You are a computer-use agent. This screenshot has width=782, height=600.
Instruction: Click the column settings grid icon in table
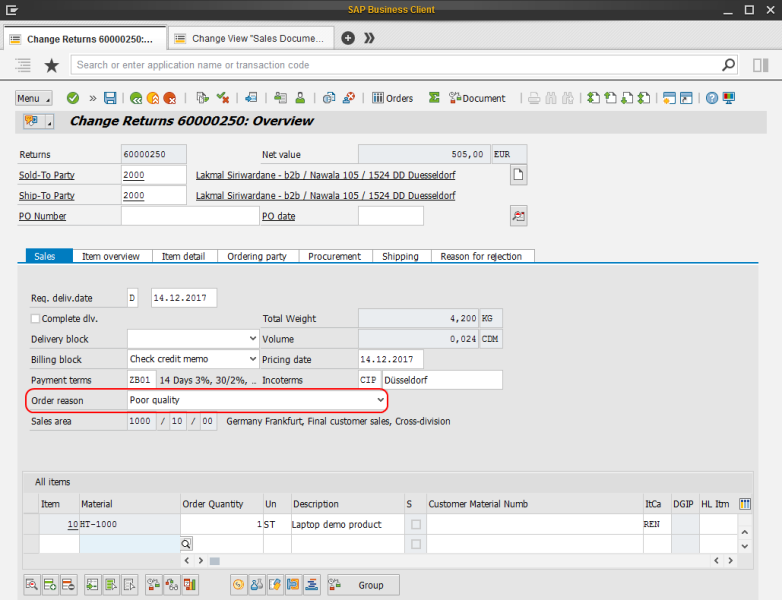[745, 504]
